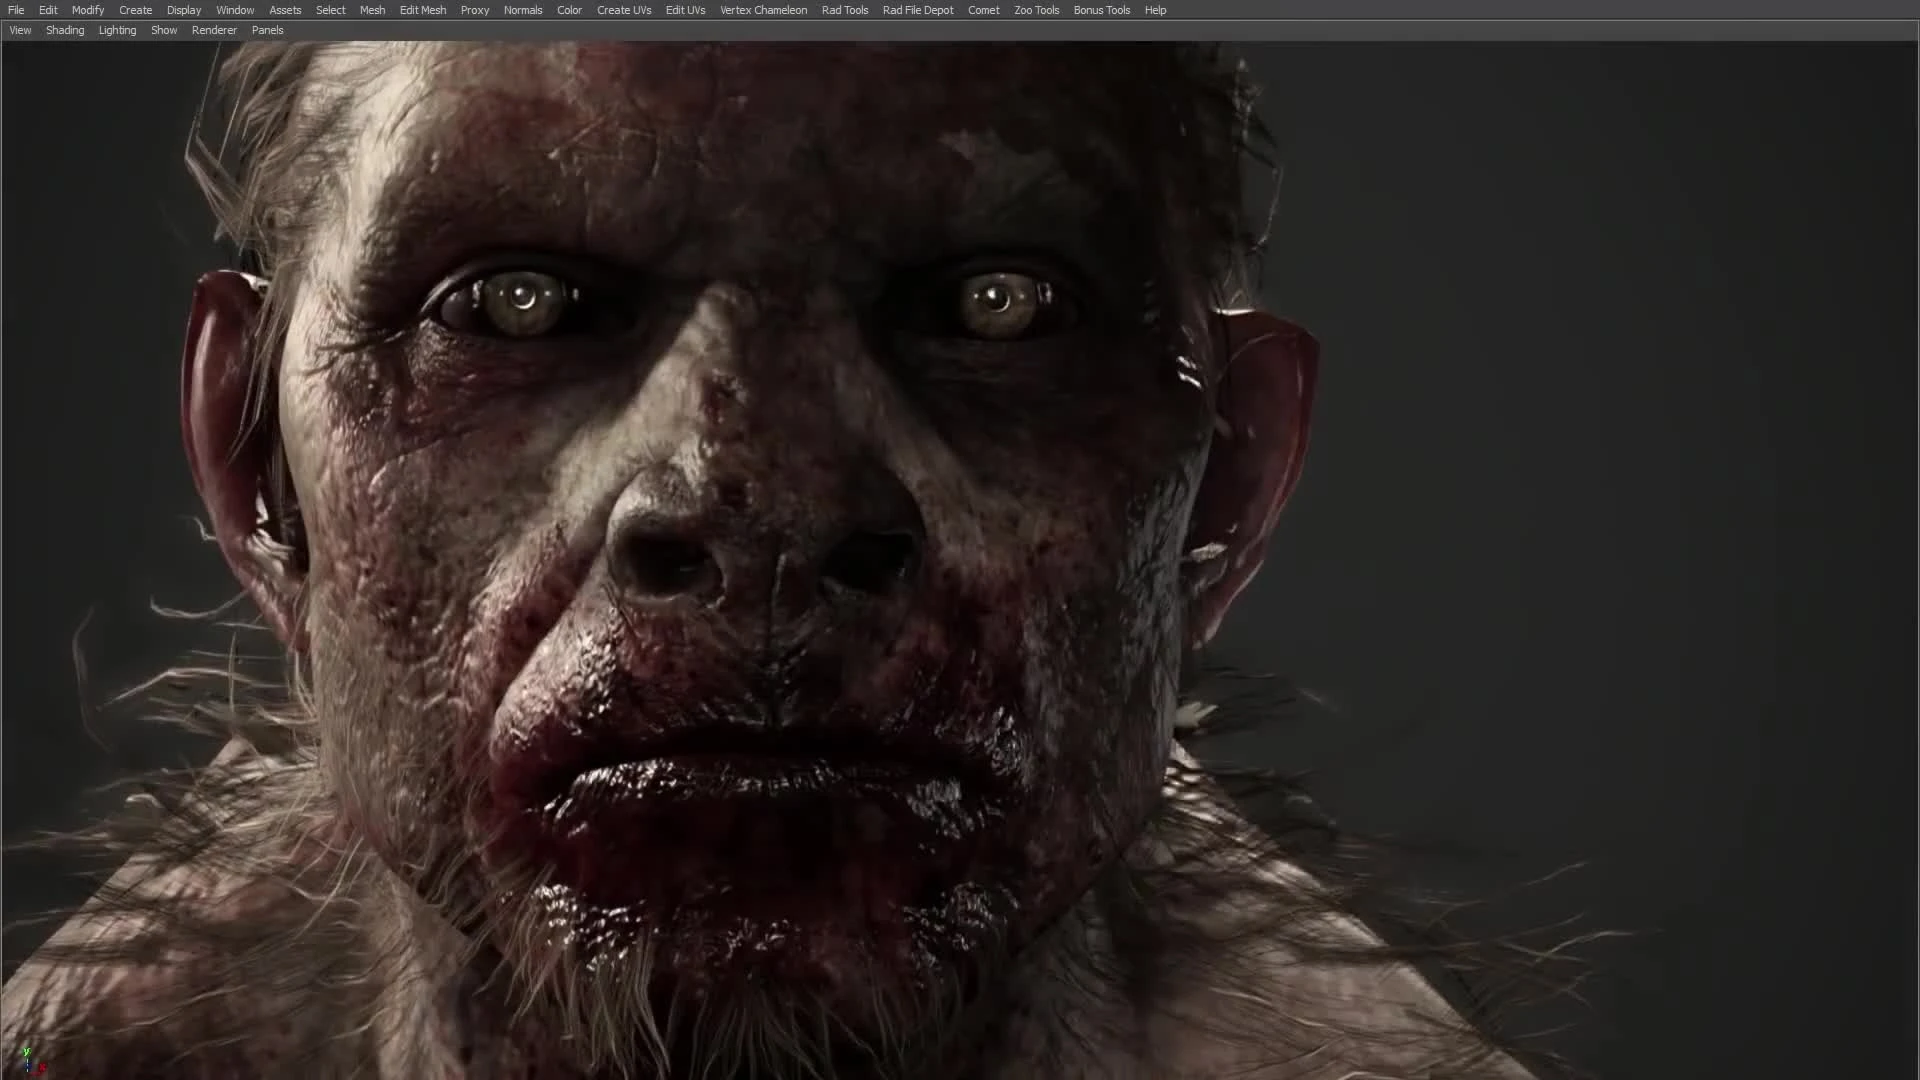Open the Zoo Tools menu
Viewport: 1920px width, 1080px height.
coord(1036,10)
